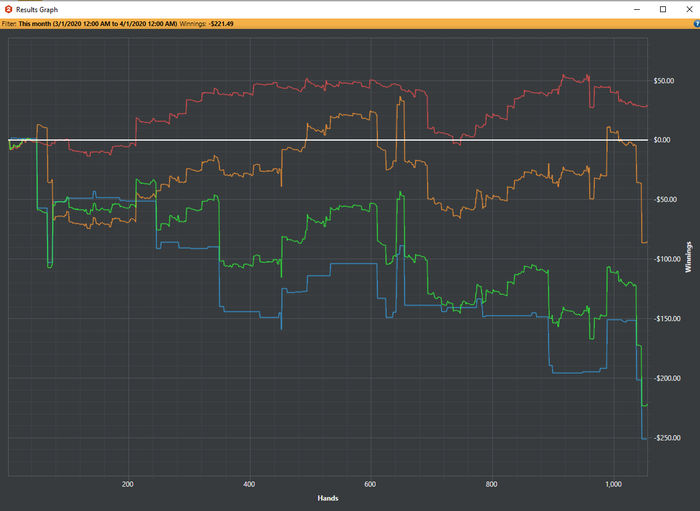The width and height of the screenshot is (700, 511).
Task: Click the -$250.00 axis label
Action: 665,438
